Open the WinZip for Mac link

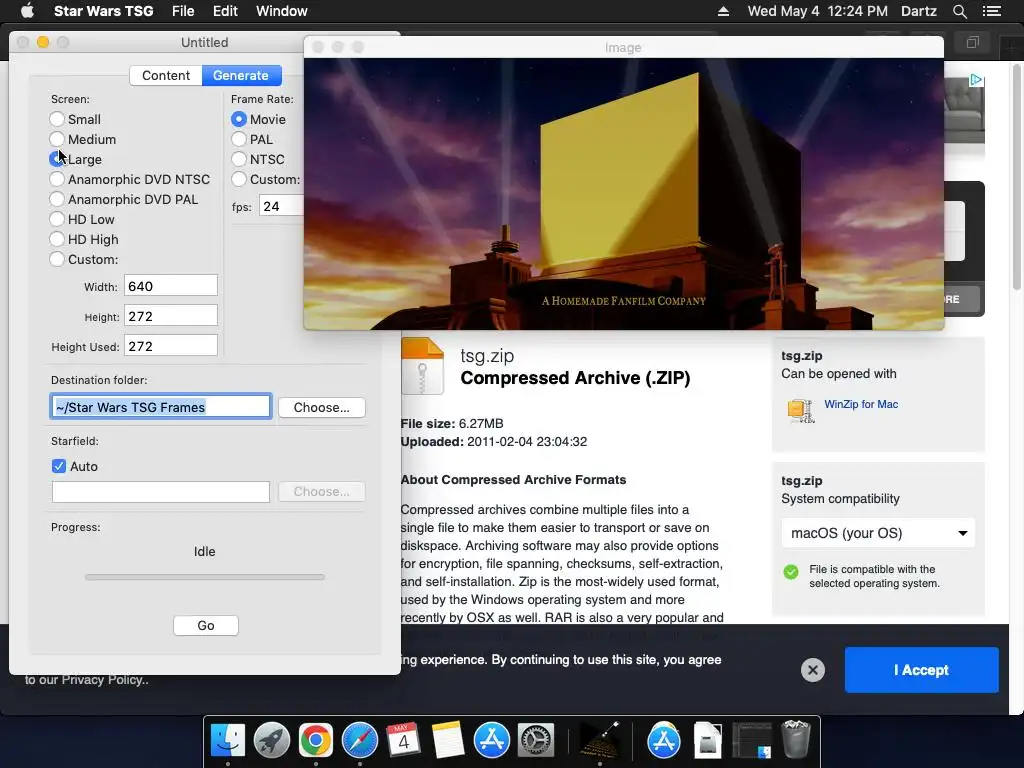coord(861,404)
